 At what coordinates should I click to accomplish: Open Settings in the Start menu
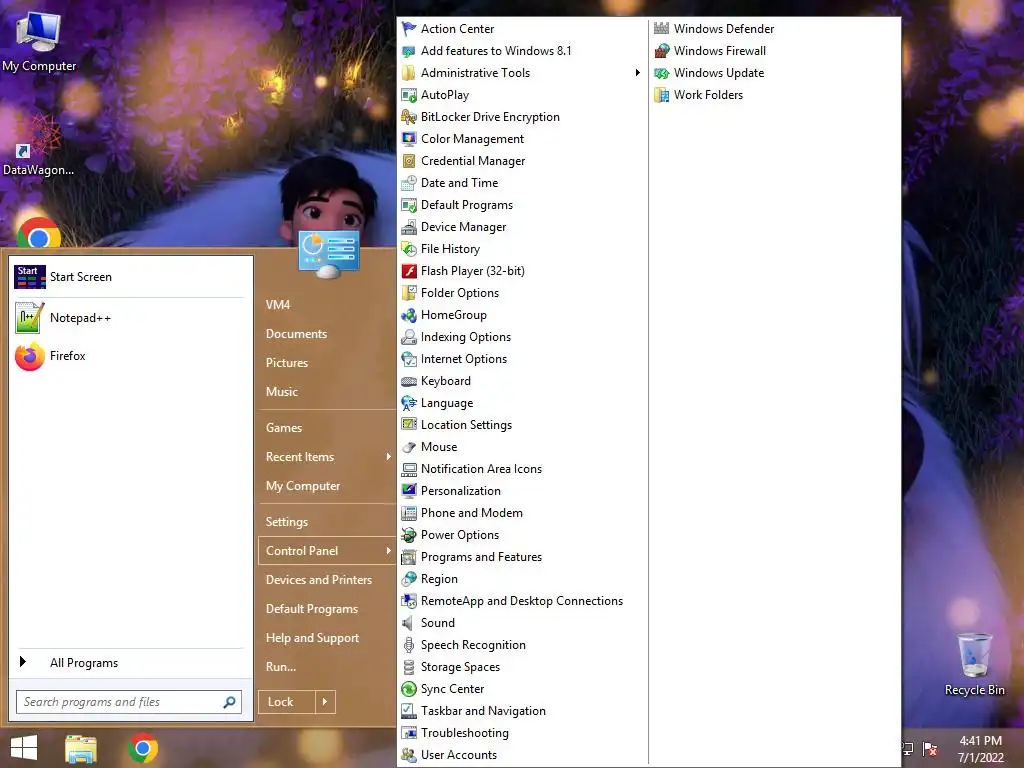287,522
